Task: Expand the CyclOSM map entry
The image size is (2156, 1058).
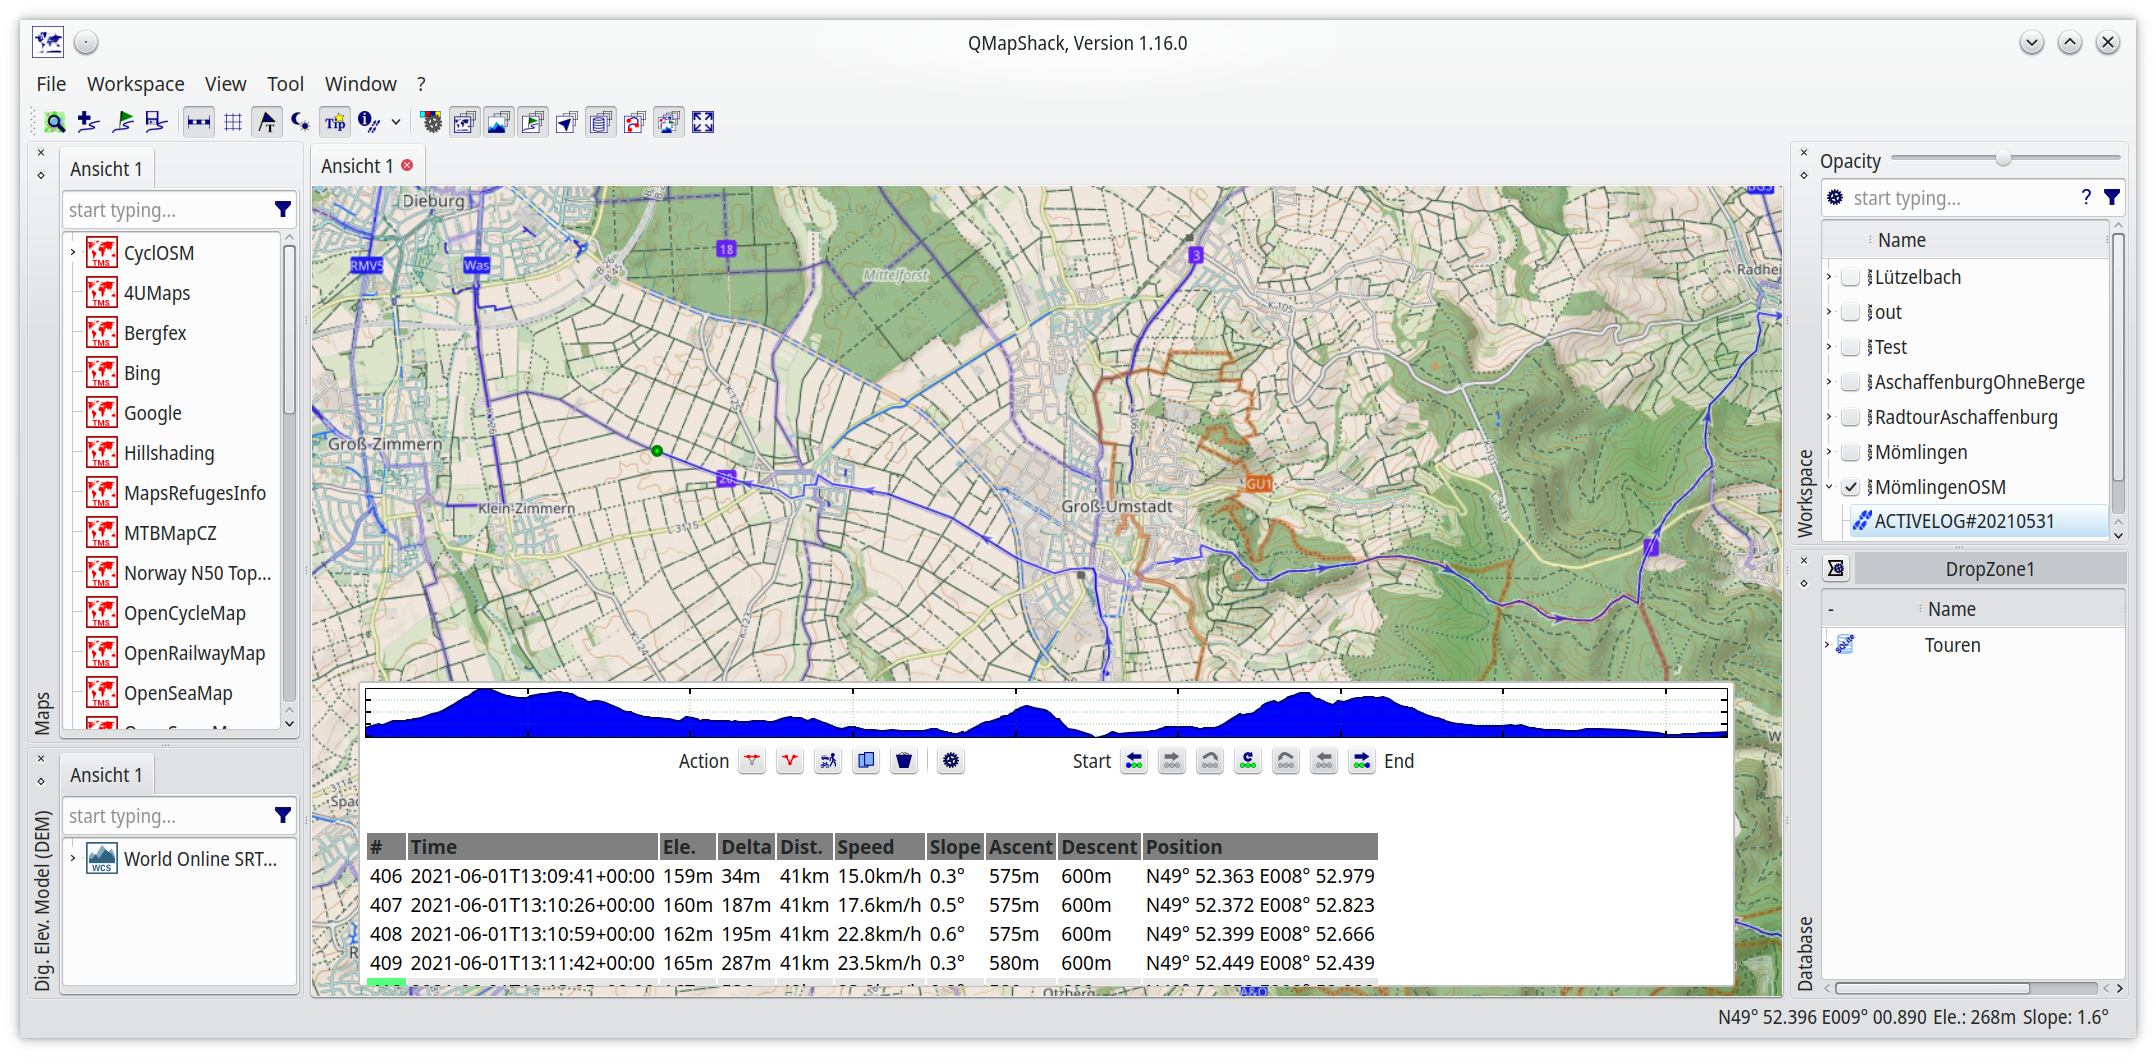Action: (71, 252)
